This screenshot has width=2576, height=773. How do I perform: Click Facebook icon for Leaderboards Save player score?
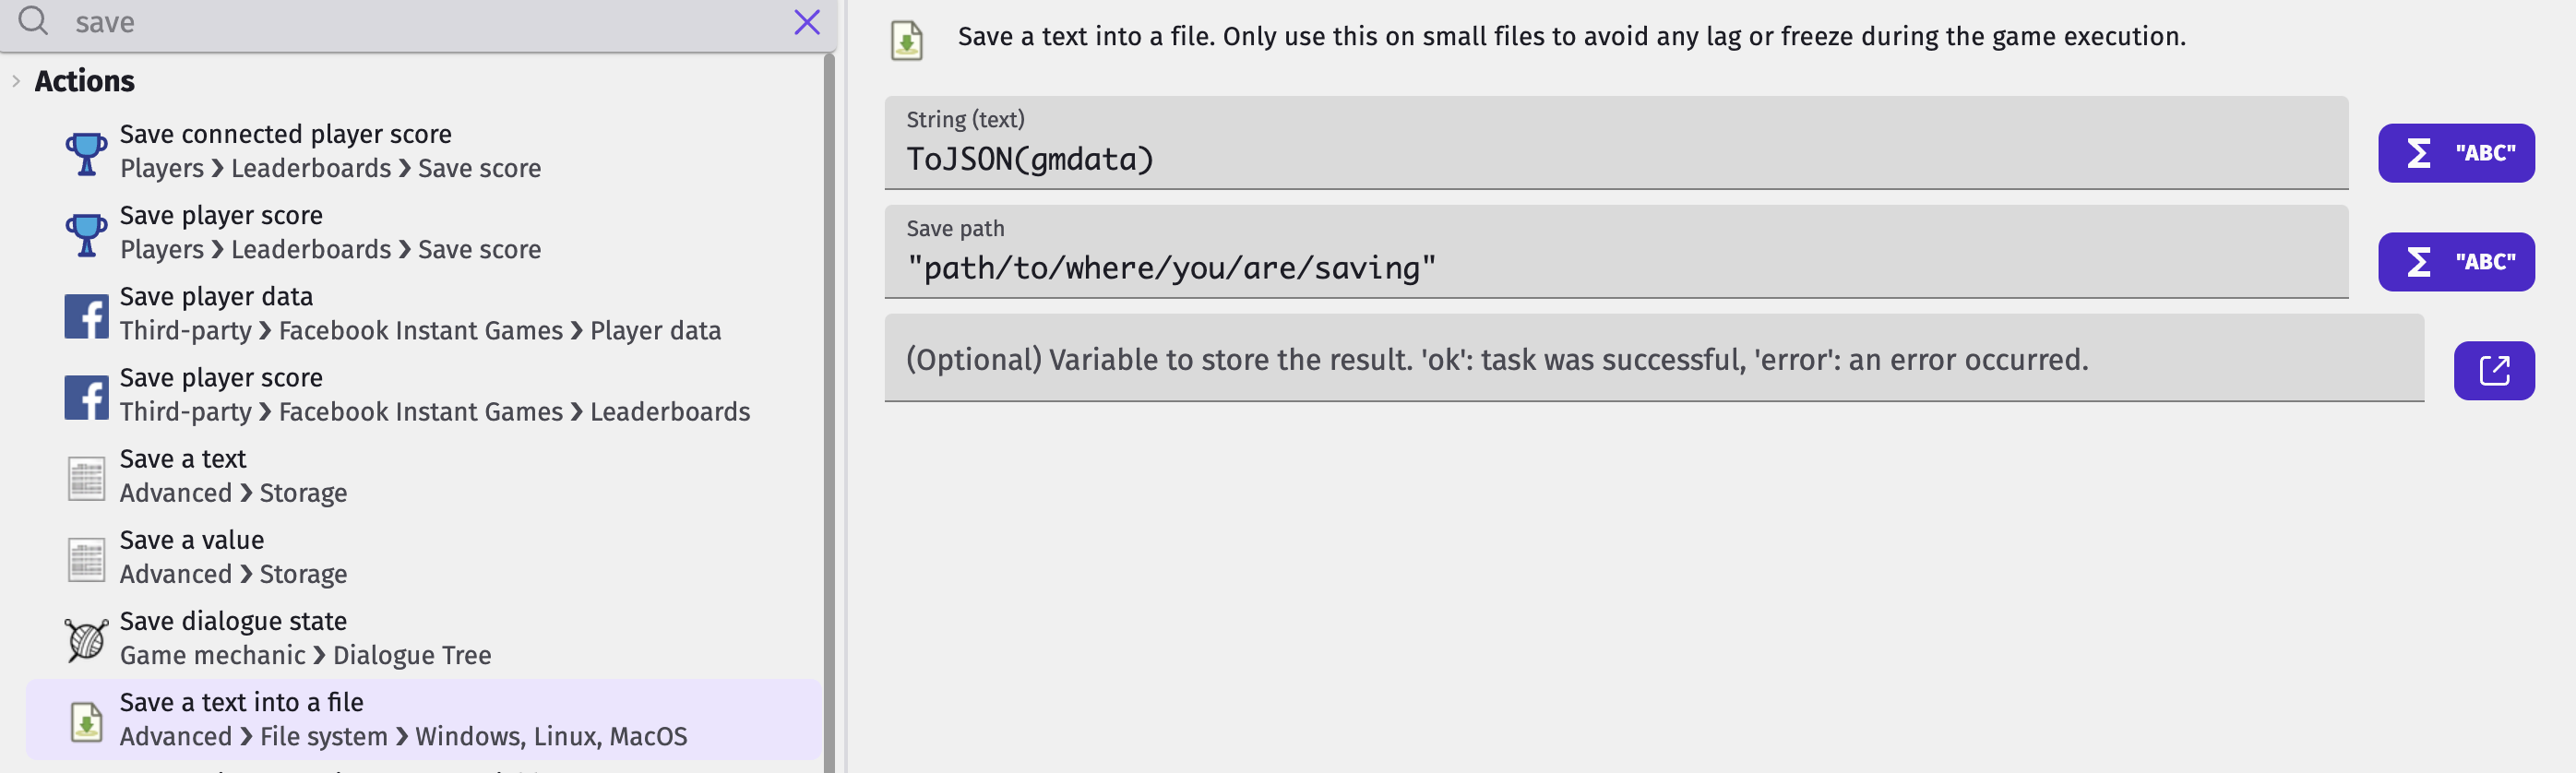87,397
